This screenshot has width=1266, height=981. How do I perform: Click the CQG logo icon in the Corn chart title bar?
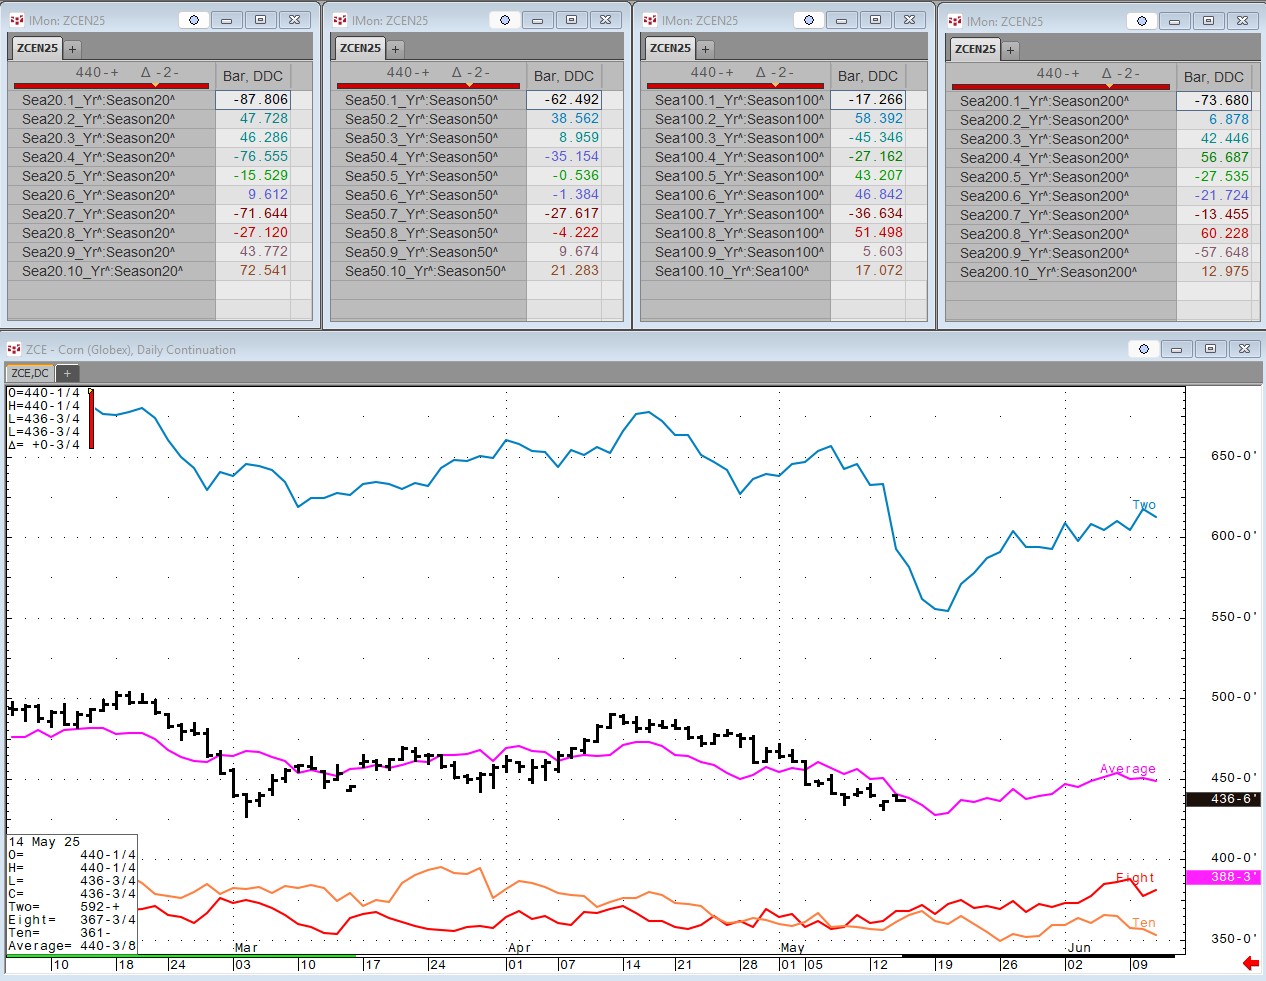[14, 349]
